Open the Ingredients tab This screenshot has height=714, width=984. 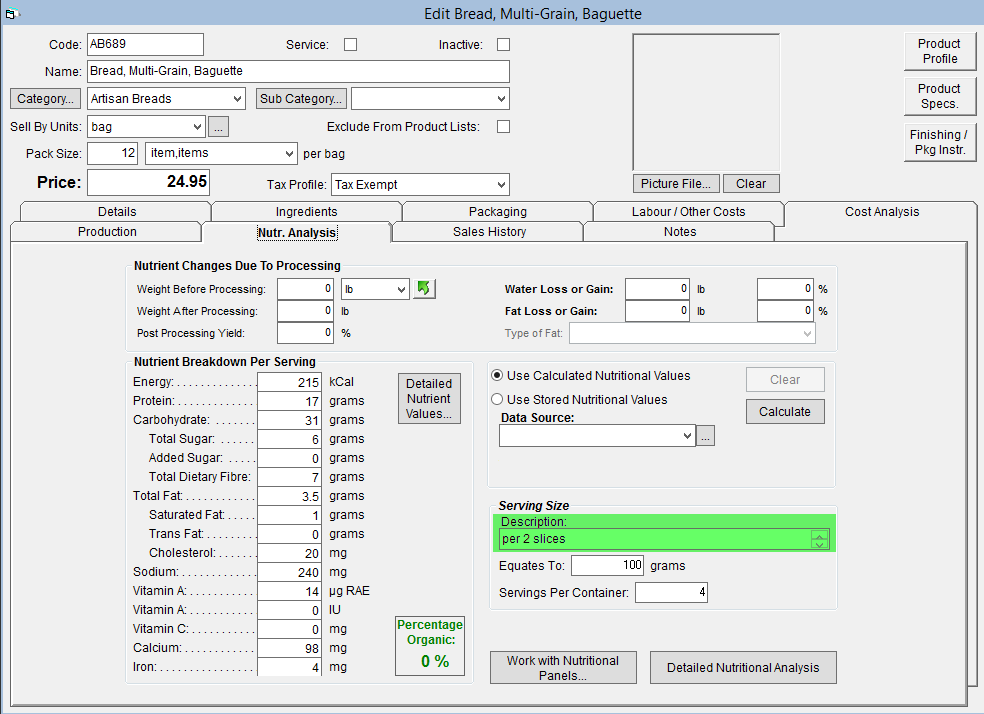pos(306,211)
